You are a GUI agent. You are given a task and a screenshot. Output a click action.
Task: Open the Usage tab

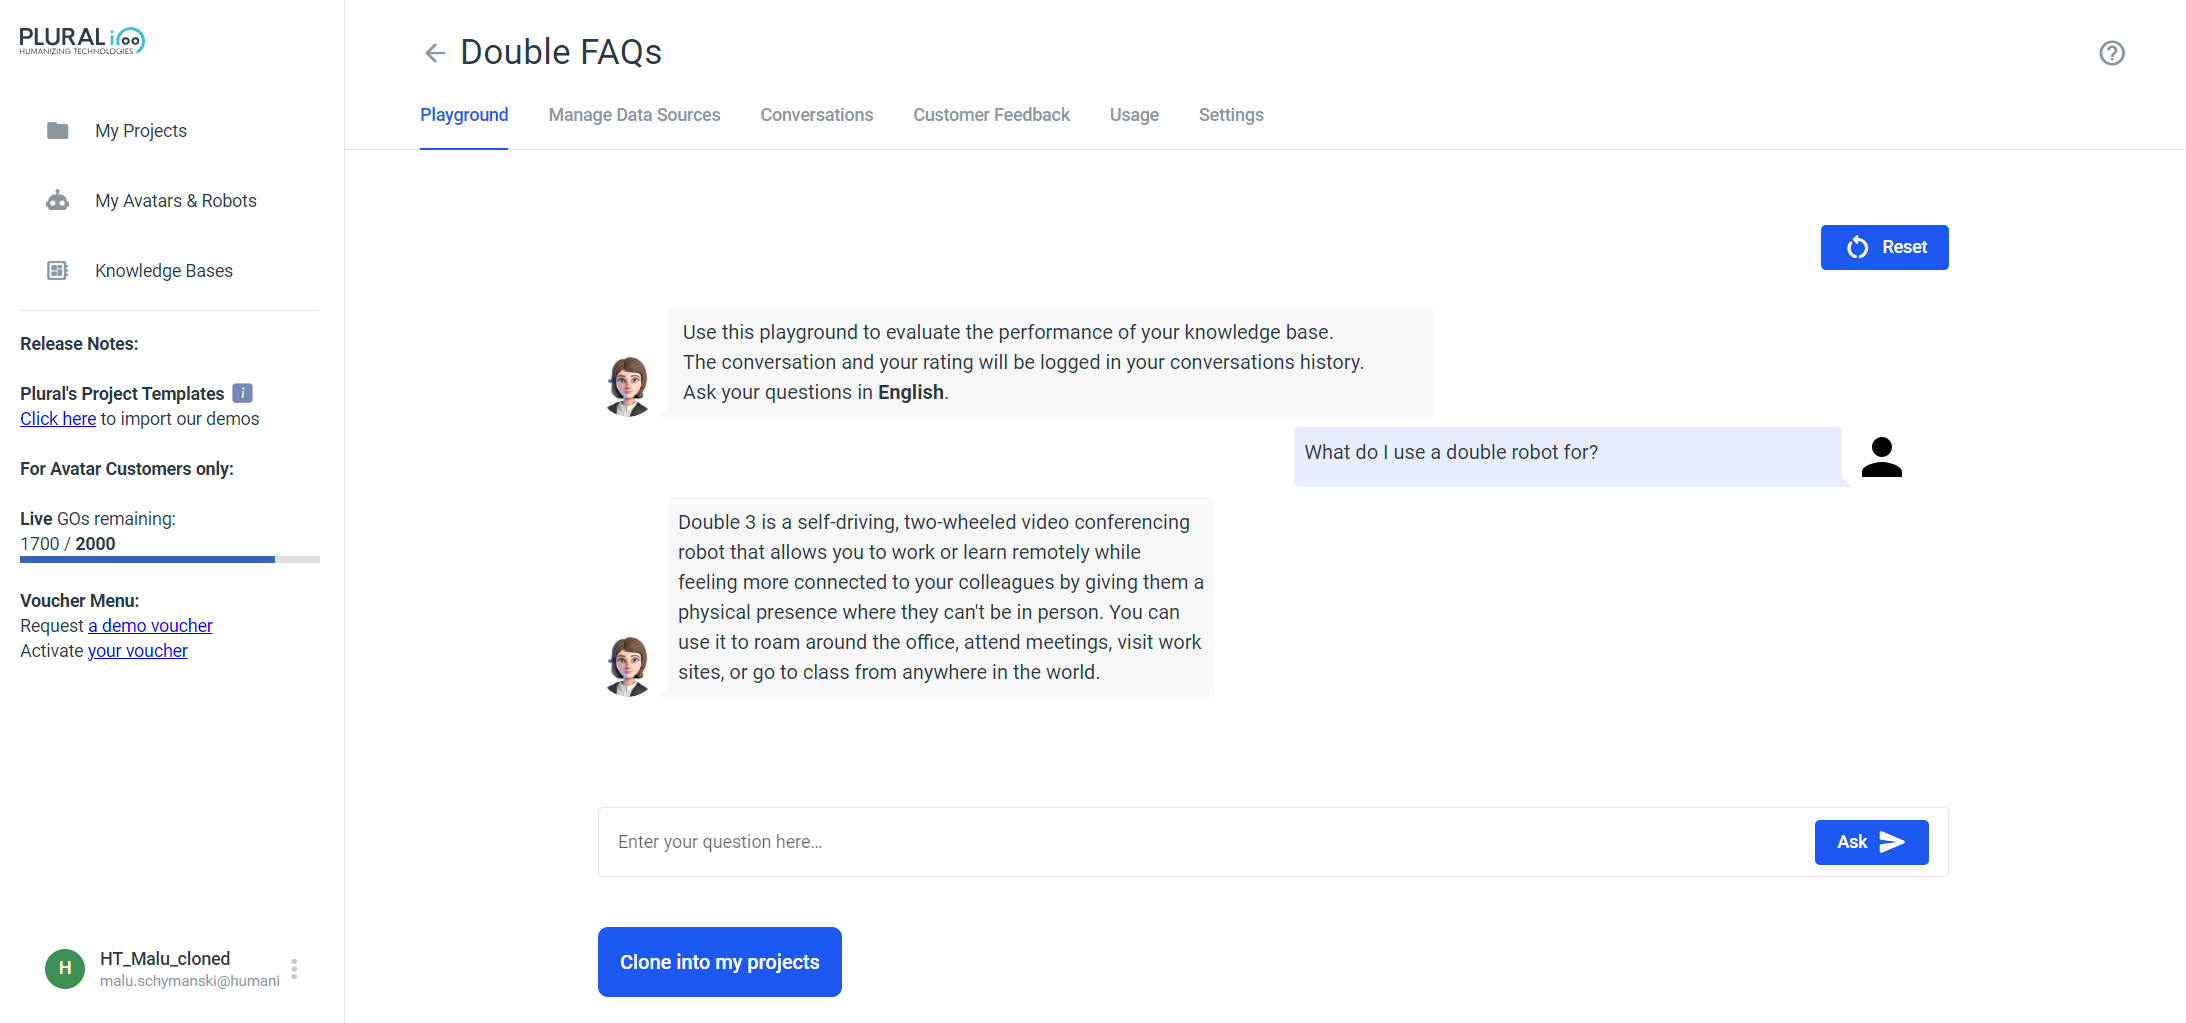1134,115
